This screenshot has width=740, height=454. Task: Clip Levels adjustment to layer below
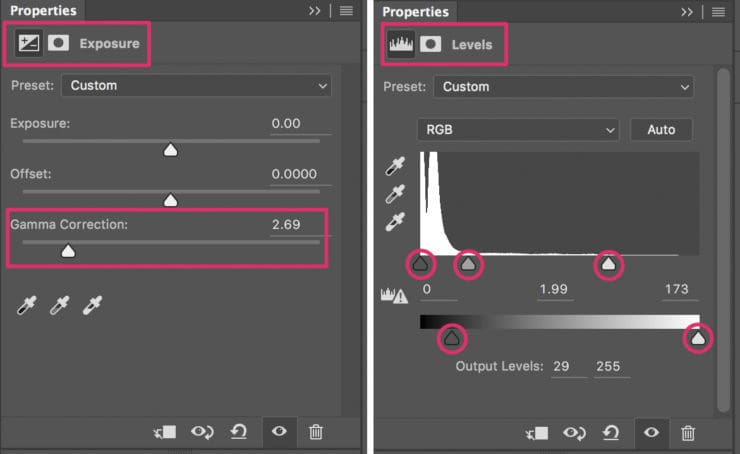tap(537, 433)
